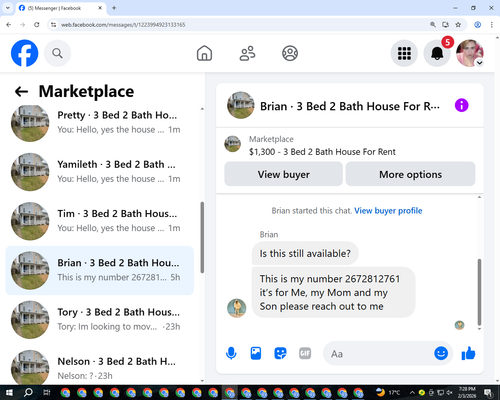Attach a photo using the image icon
The image size is (500, 400).
click(x=256, y=353)
